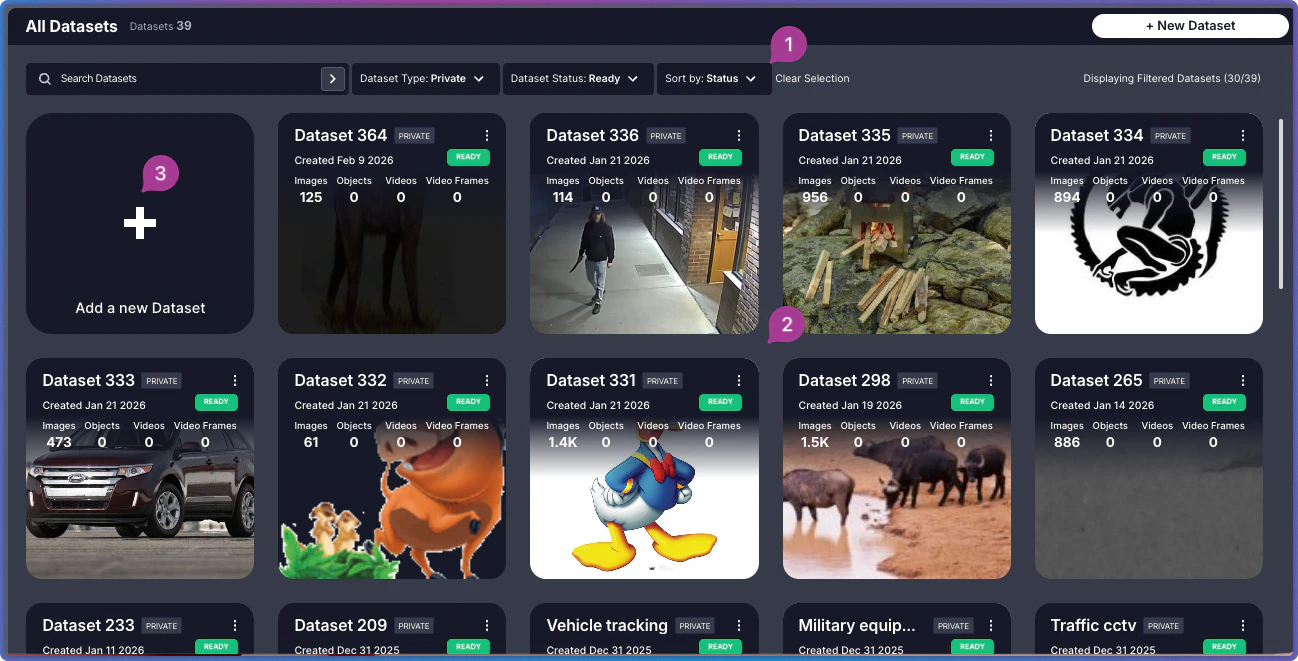The height and width of the screenshot is (661, 1298).
Task: Switch to the All Datasets view
Action: click(71, 26)
